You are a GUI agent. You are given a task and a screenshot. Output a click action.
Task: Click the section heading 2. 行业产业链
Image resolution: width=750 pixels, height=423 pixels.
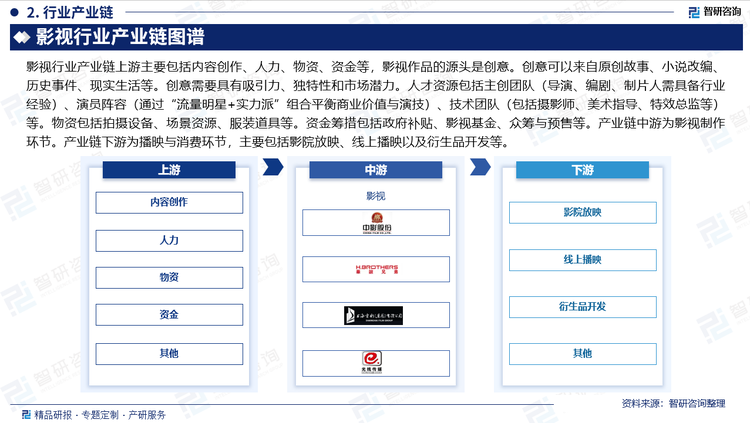coord(70,12)
